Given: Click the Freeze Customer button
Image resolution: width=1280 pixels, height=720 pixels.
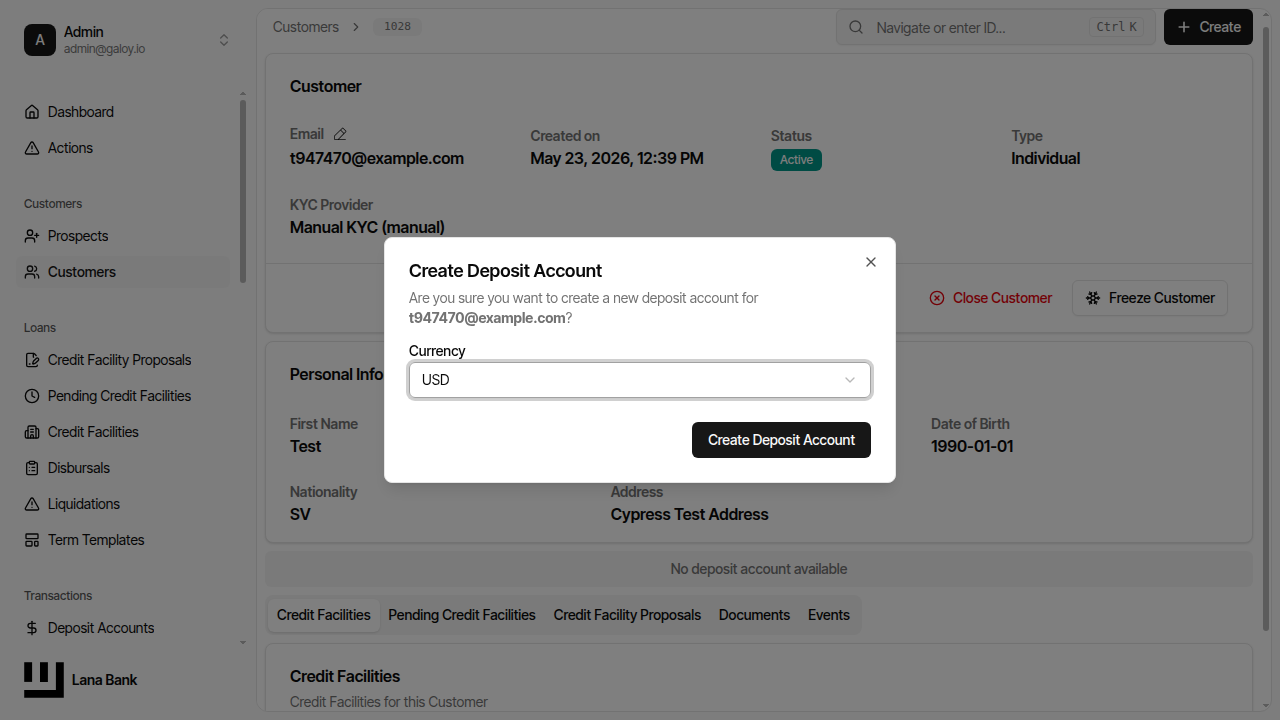Looking at the screenshot, I should click(x=1150, y=298).
